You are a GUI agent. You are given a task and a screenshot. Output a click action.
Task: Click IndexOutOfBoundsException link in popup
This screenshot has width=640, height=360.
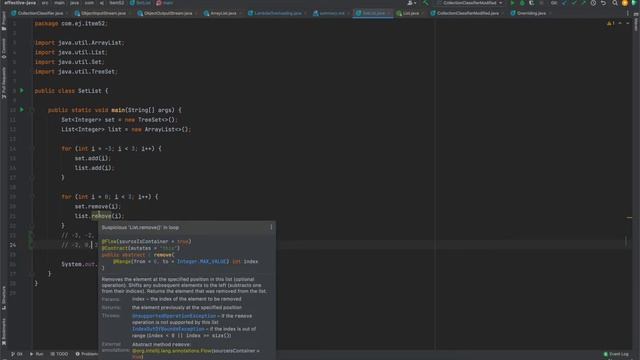coord(168,329)
